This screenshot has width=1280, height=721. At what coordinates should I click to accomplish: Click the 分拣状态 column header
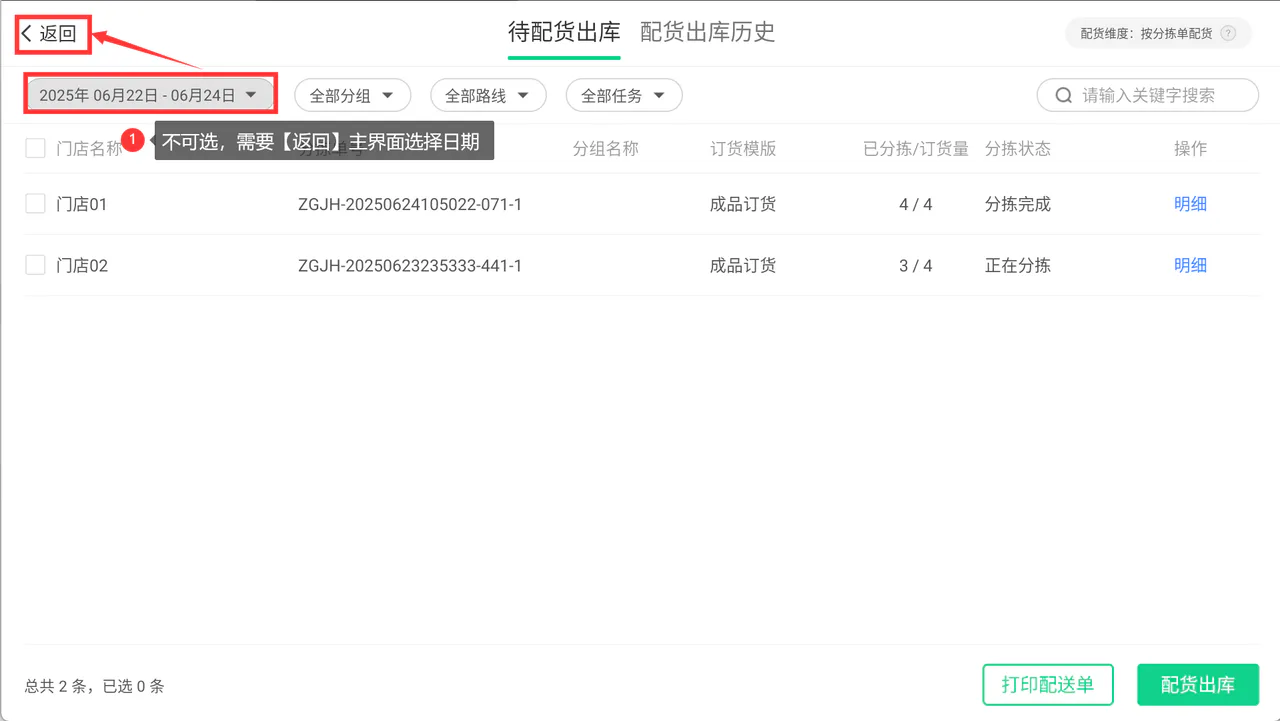coord(1018,149)
